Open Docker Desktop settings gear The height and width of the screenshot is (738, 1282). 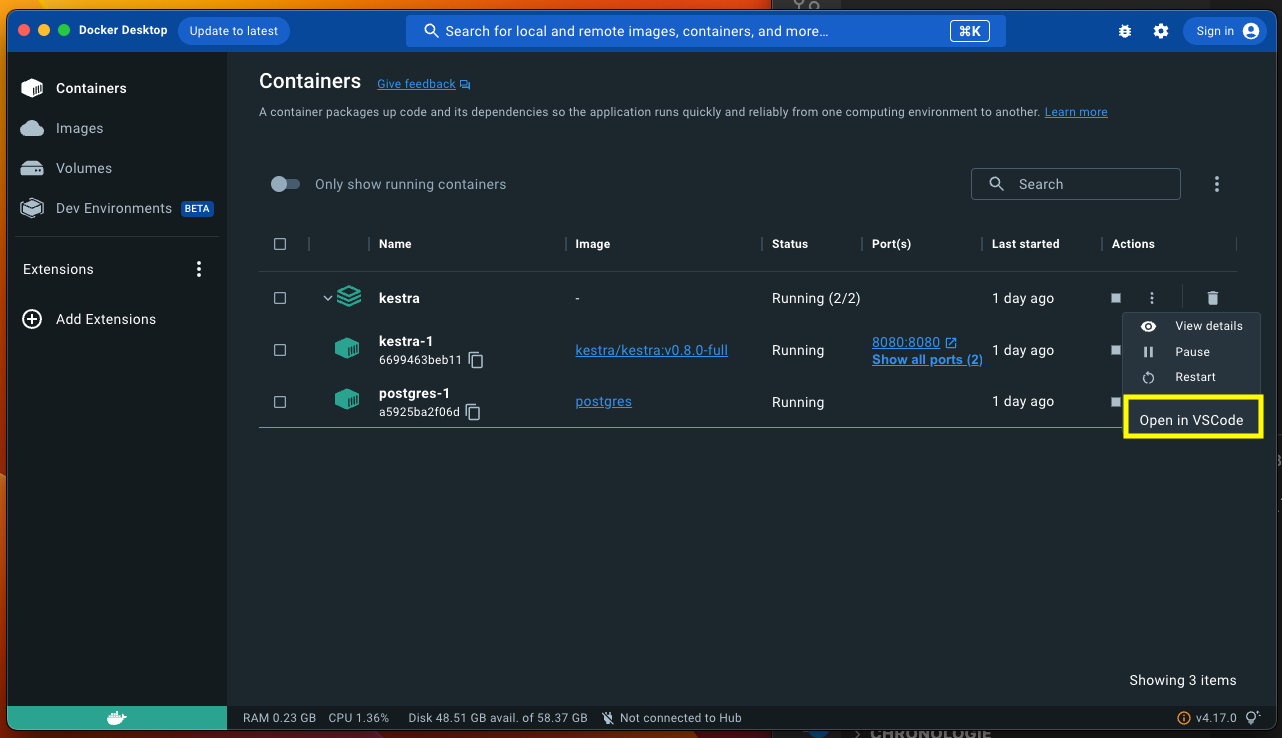click(1160, 30)
